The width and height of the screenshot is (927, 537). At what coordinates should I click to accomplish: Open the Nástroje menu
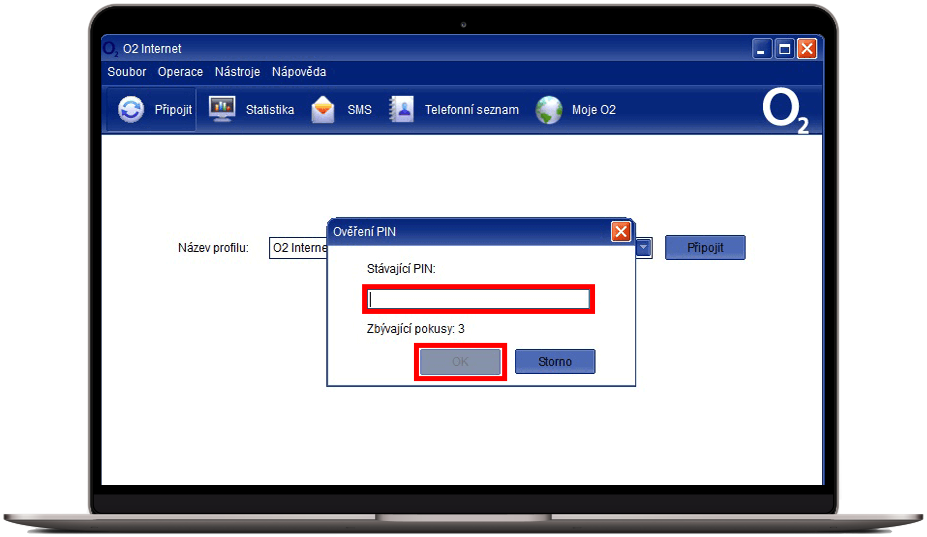coord(237,72)
